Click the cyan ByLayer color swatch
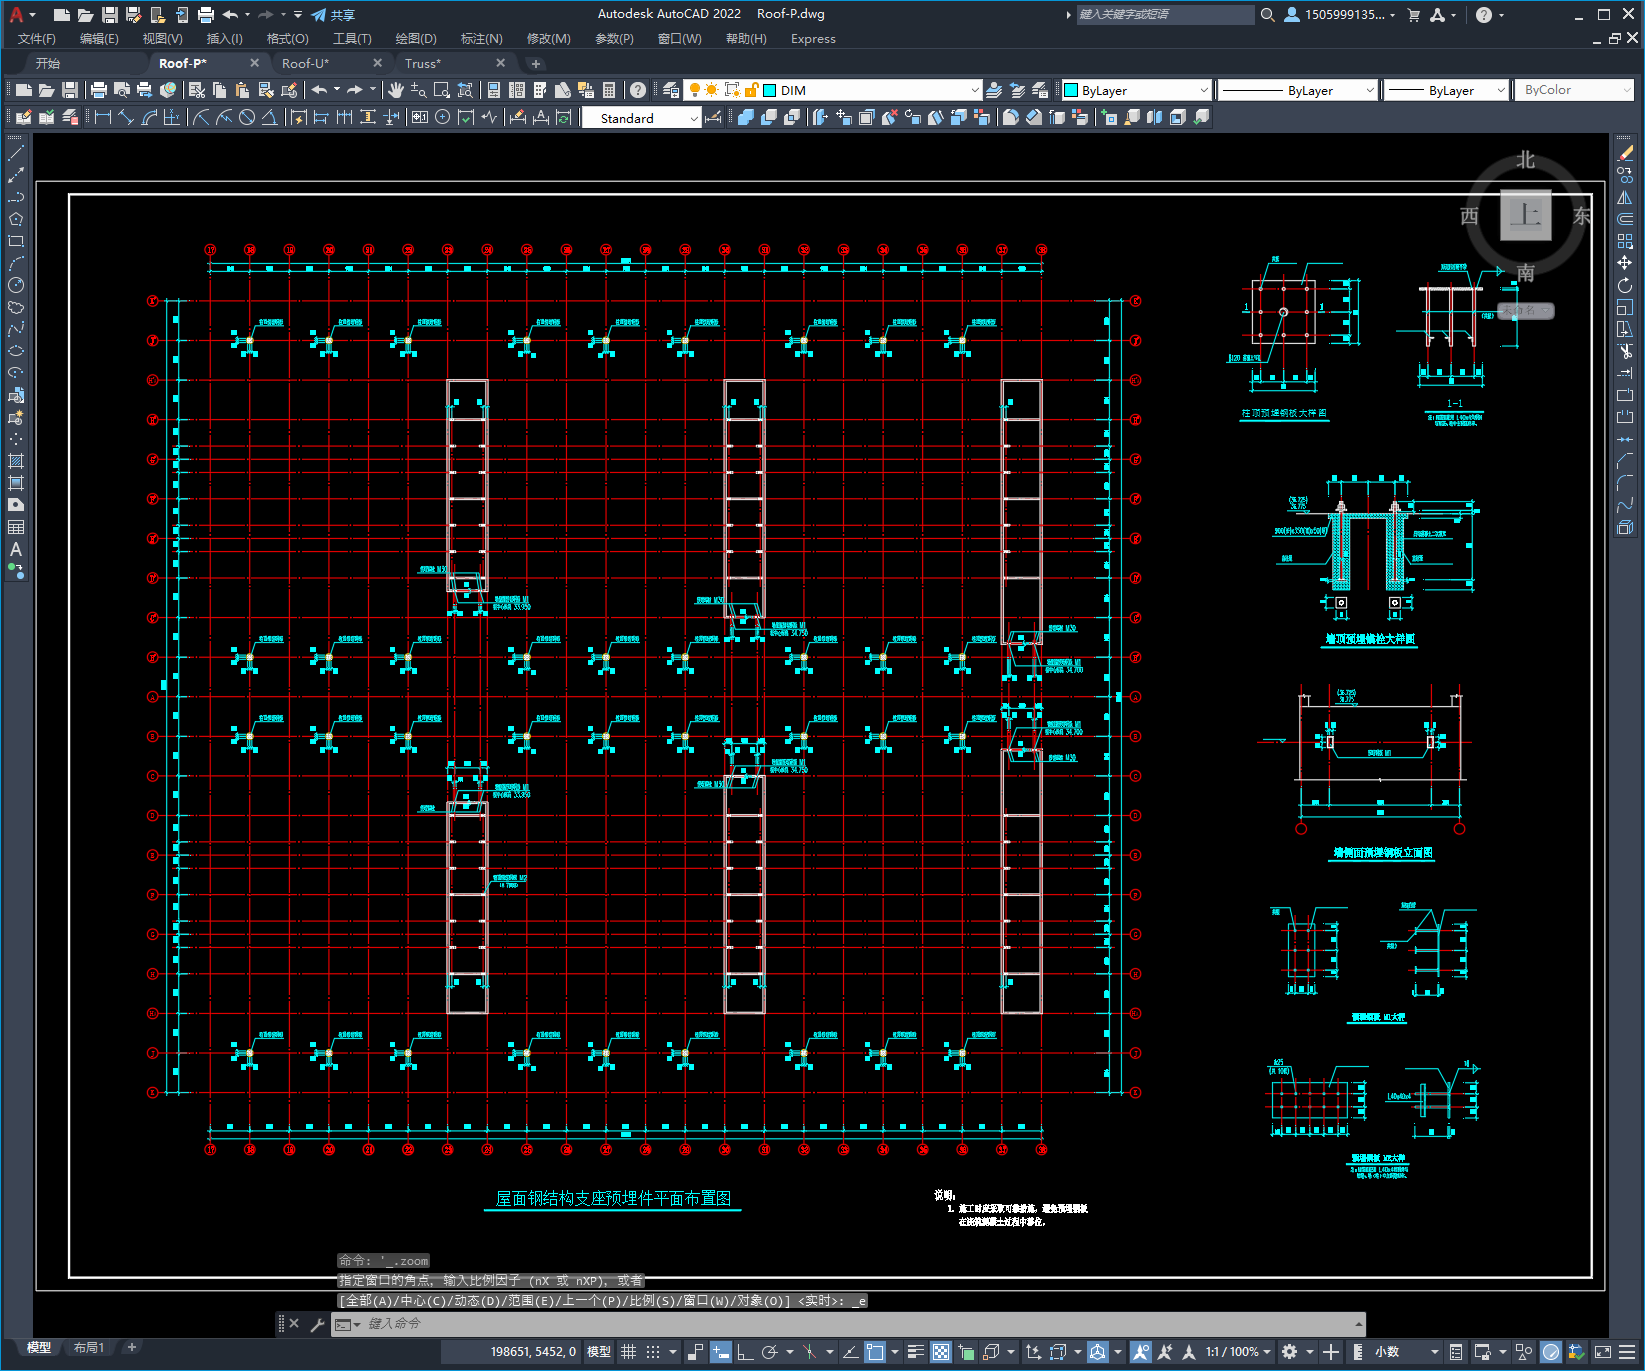This screenshot has height=1371, width=1645. (x=1071, y=90)
